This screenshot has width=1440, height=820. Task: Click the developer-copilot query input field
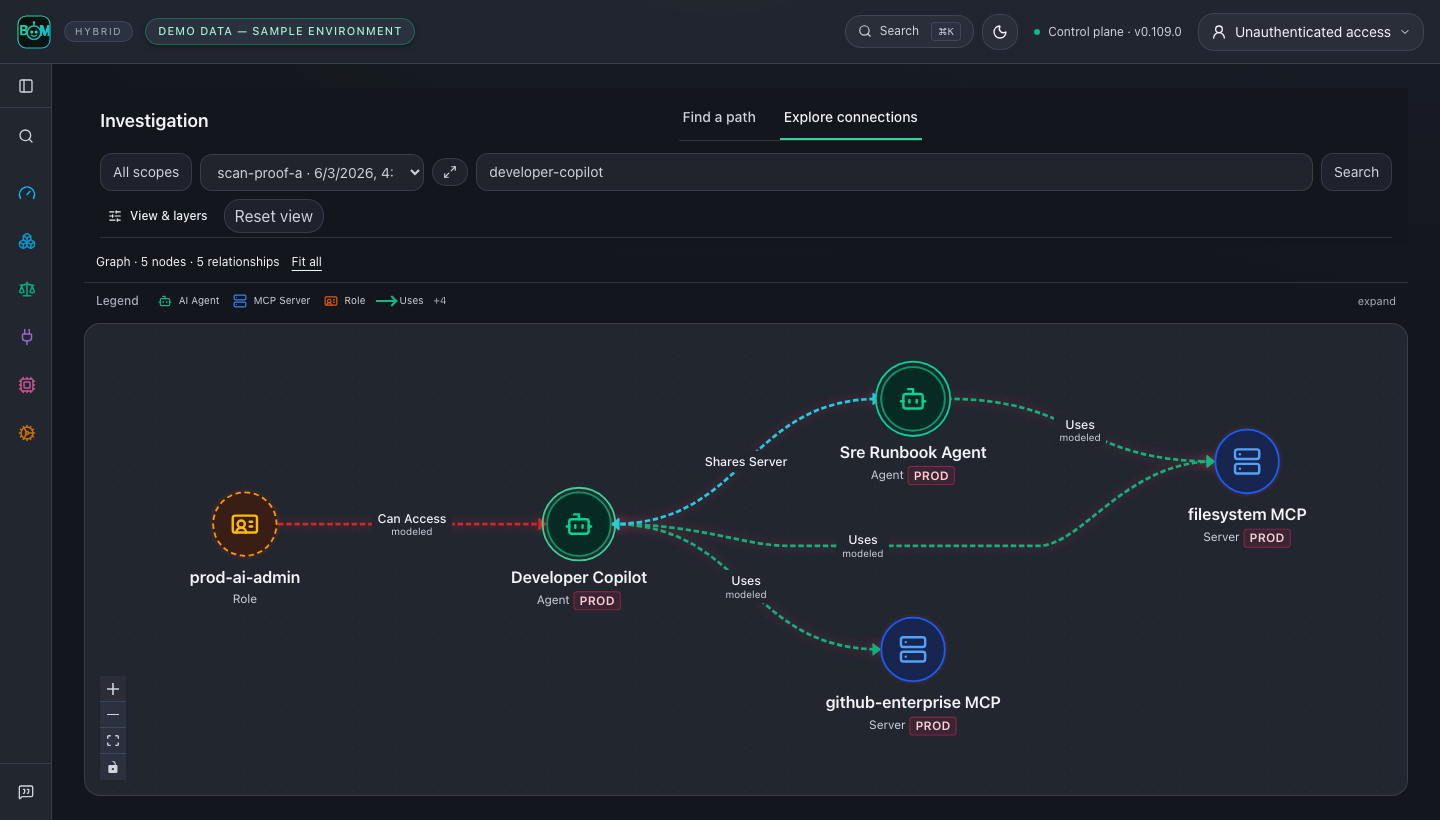(894, 172)
